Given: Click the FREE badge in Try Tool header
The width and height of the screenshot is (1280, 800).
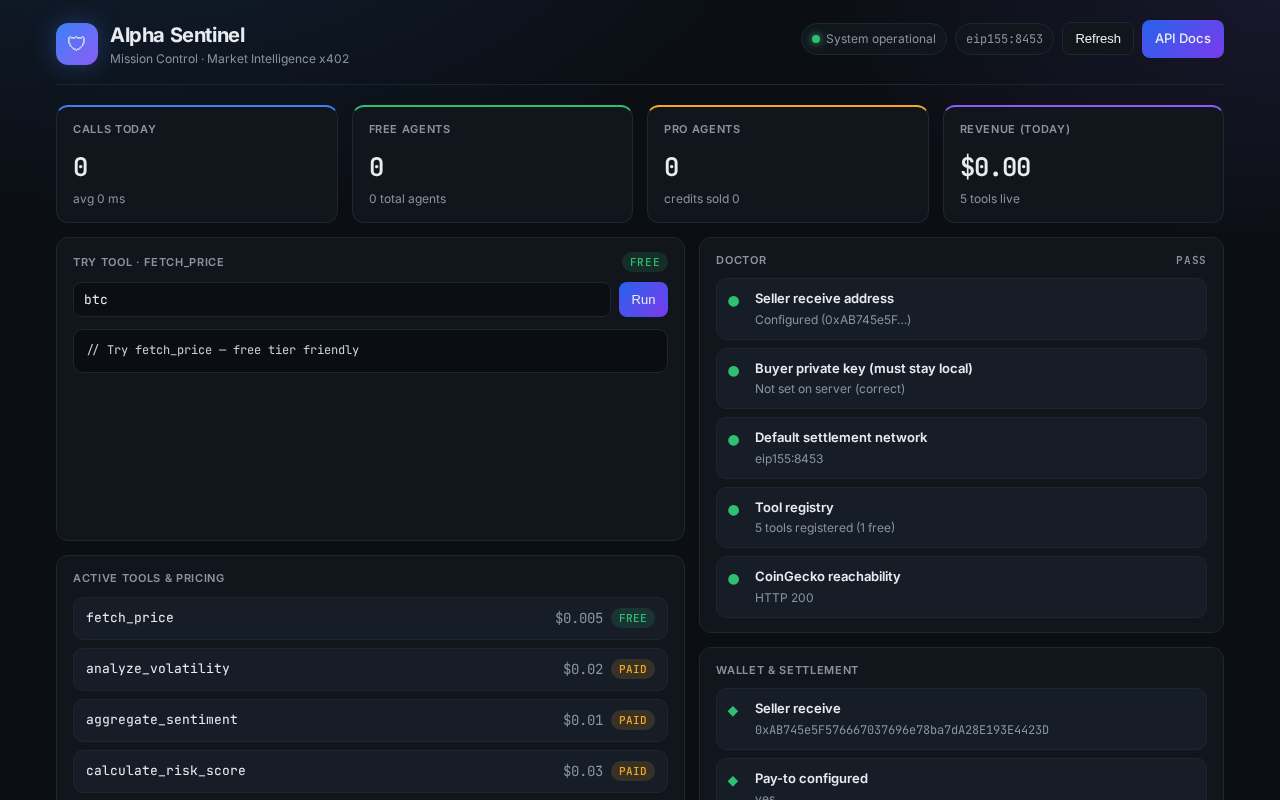Looking at the screenshot, I should [x=645, y=262].
